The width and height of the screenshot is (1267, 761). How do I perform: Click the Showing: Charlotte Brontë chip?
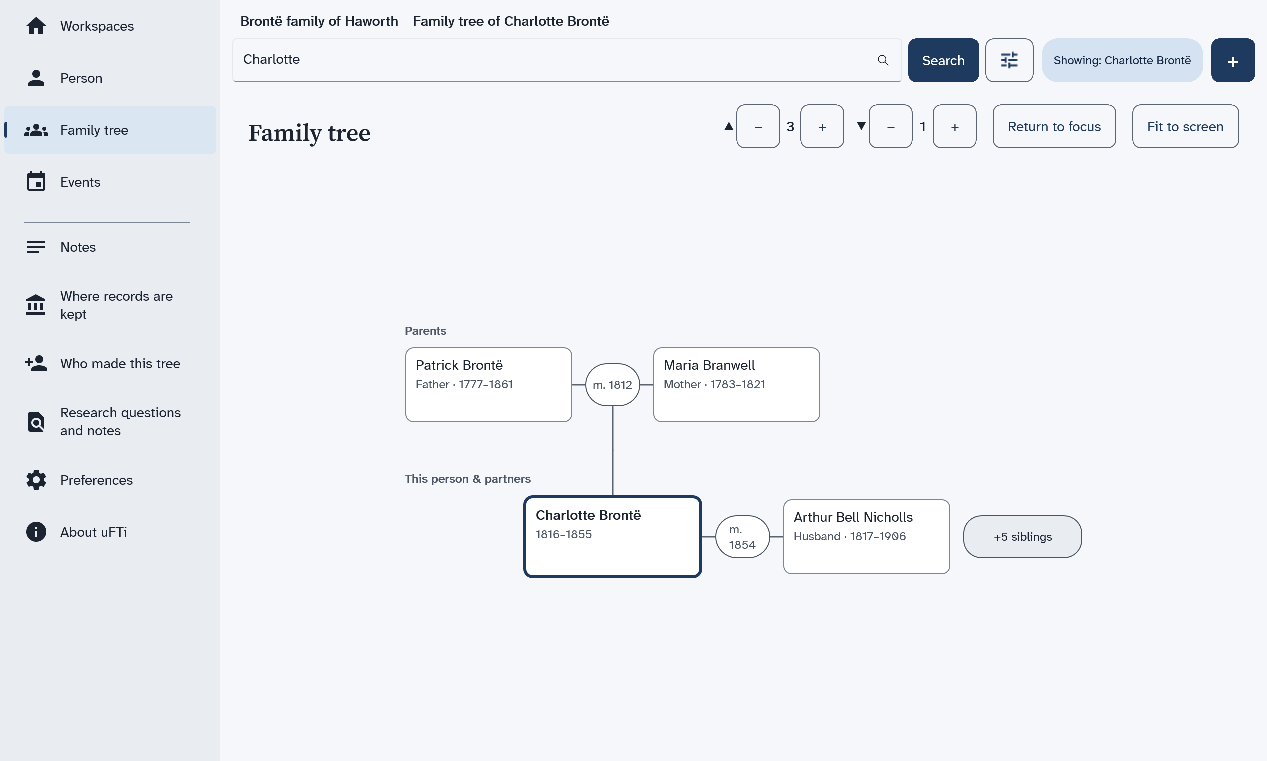1122,60
